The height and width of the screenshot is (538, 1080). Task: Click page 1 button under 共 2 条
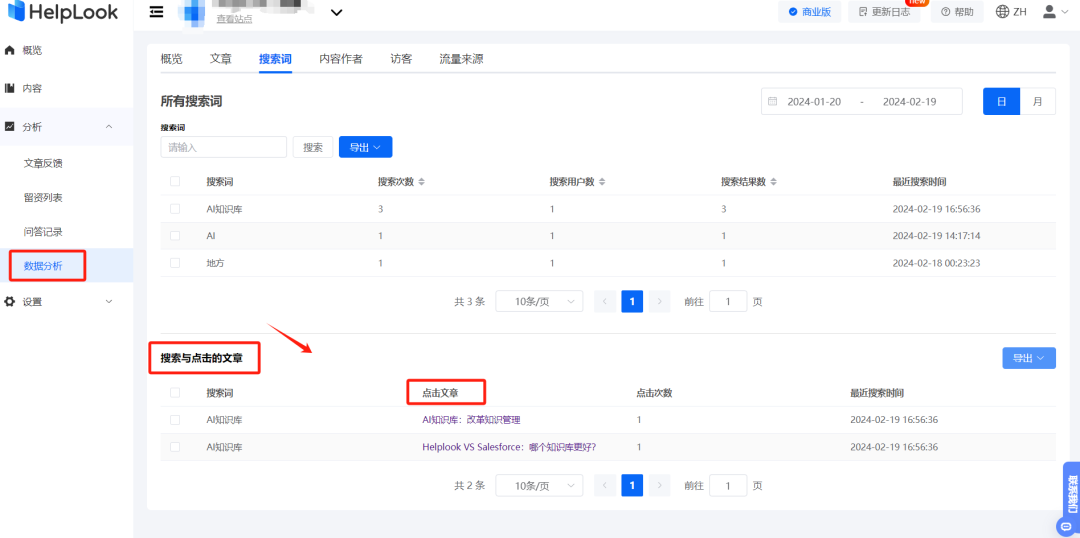632,485
